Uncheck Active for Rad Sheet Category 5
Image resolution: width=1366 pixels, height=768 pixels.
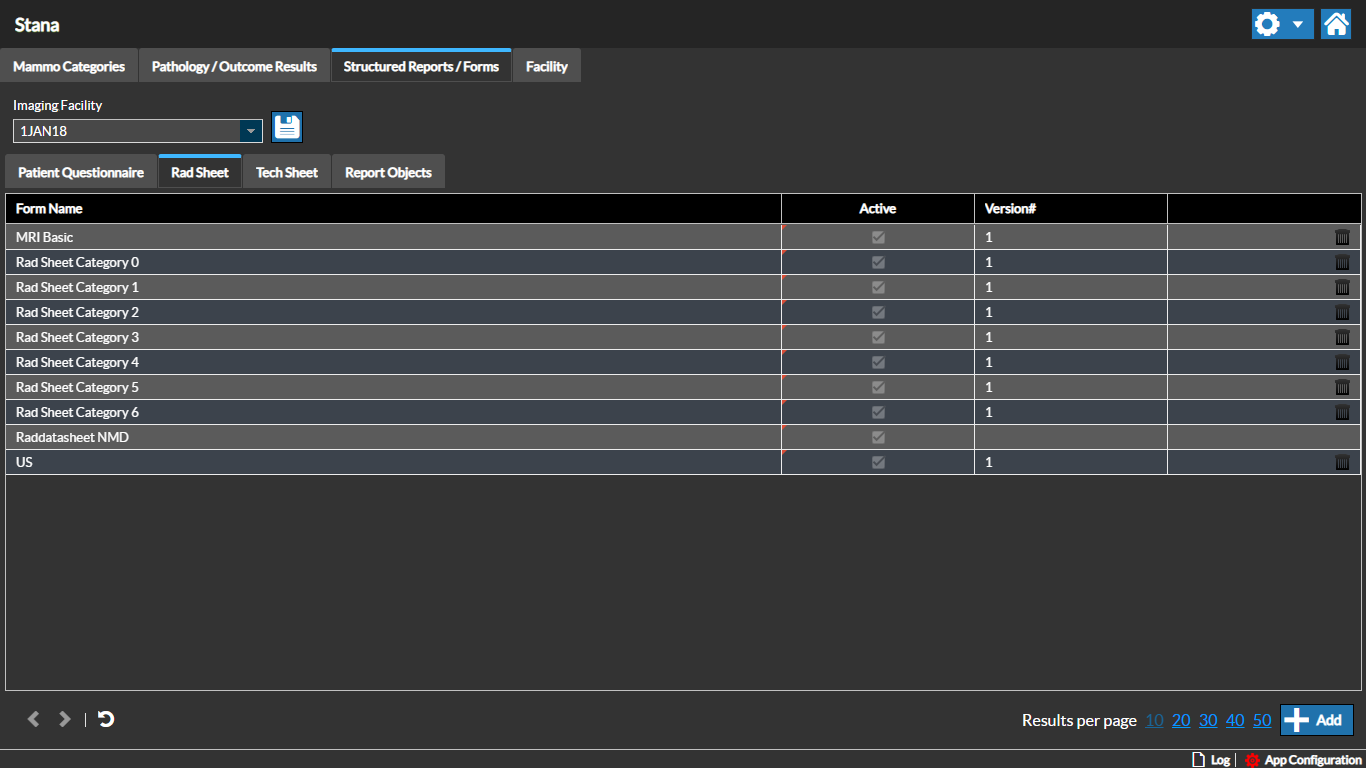[878, 387]
